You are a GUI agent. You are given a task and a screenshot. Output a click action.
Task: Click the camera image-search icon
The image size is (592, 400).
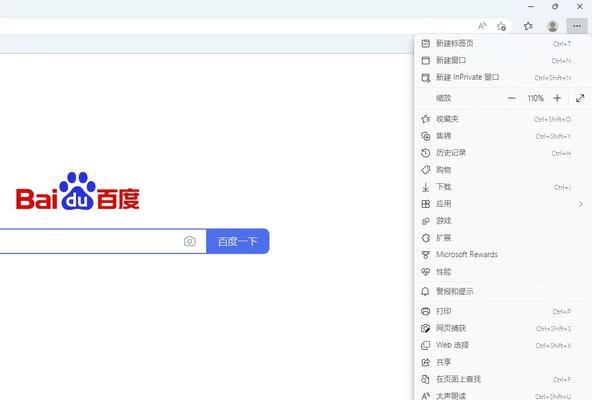tap(190, 241)
